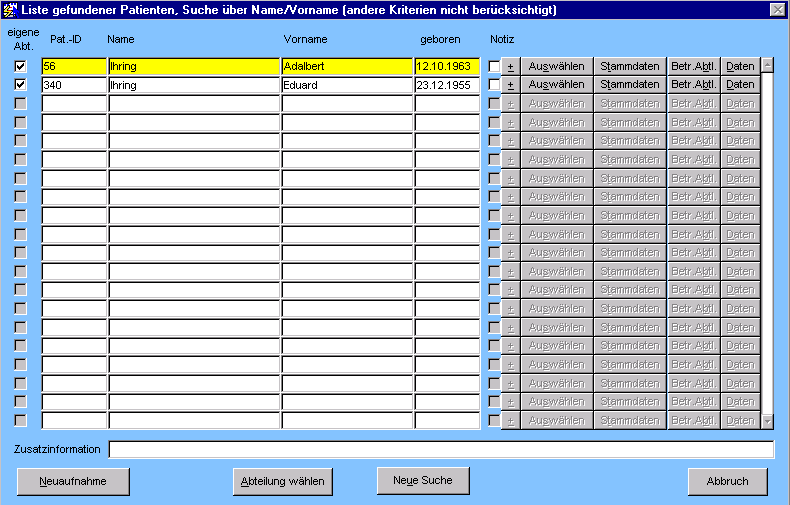Open Stammdaten for Eduard Ihring

coord(630,85)
